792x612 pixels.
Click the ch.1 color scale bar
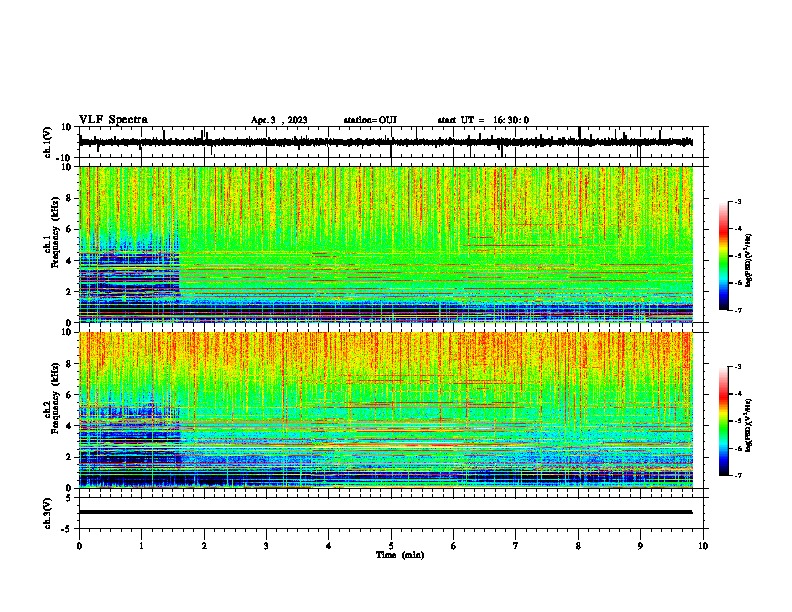coord(723,256)
